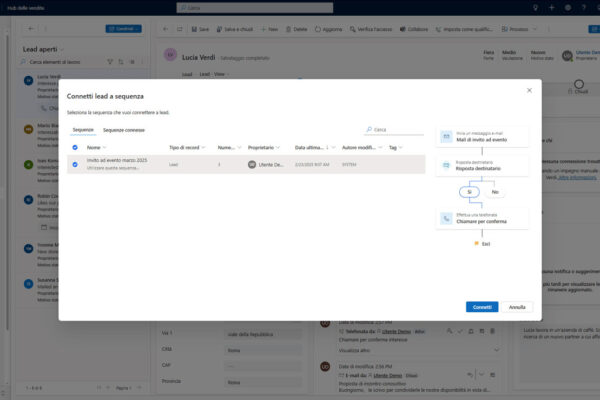The image size is (600, 400).
Task: Deselect the Invito ad evento marzo 2025 checkbox
Action: coord(75,165)
